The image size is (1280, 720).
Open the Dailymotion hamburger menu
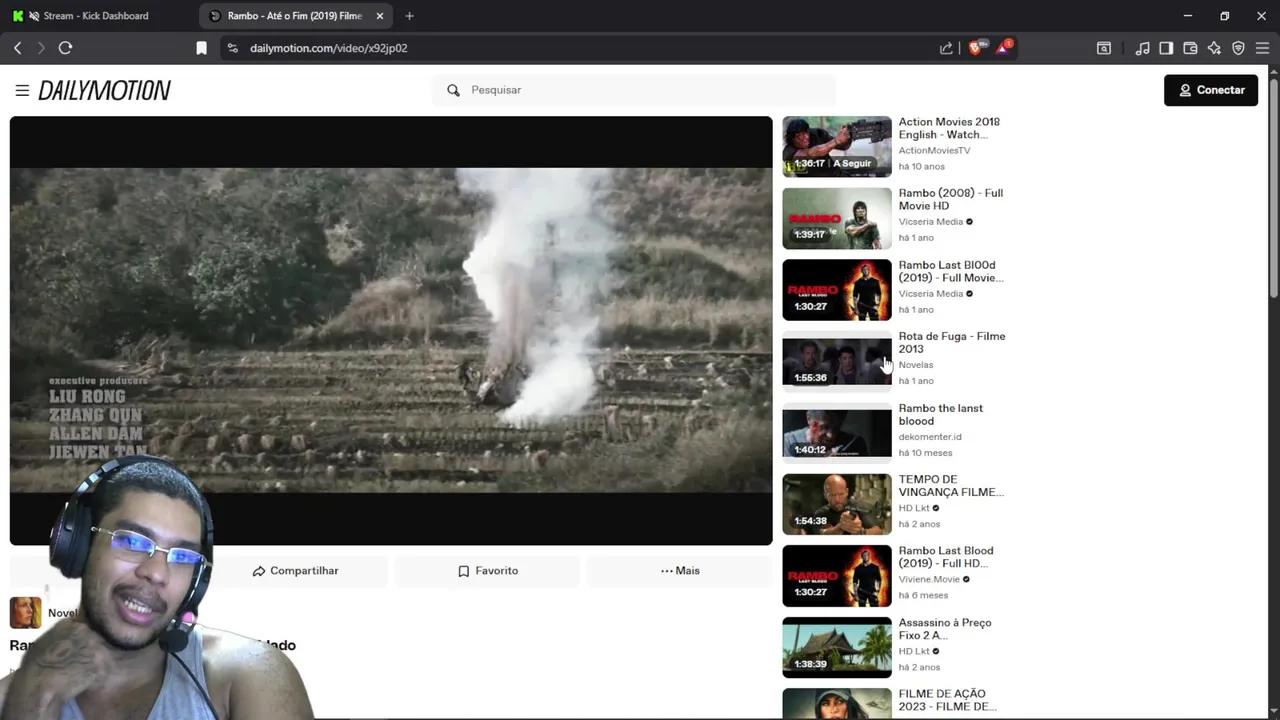[x=22, y=90]
